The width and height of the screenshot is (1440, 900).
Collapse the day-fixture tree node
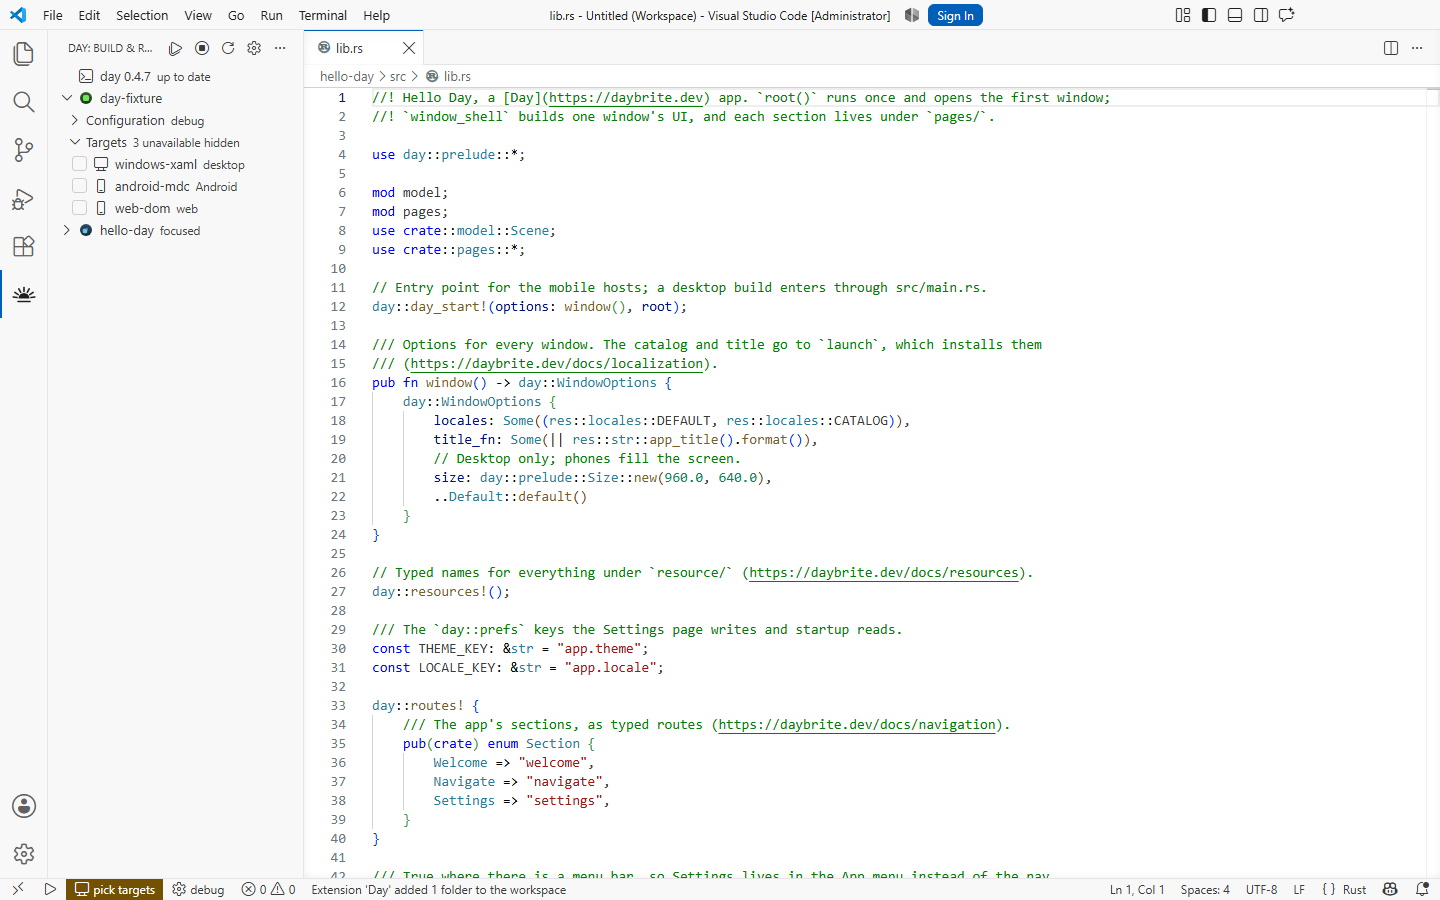pyautogui.click(x=67, y=98)
